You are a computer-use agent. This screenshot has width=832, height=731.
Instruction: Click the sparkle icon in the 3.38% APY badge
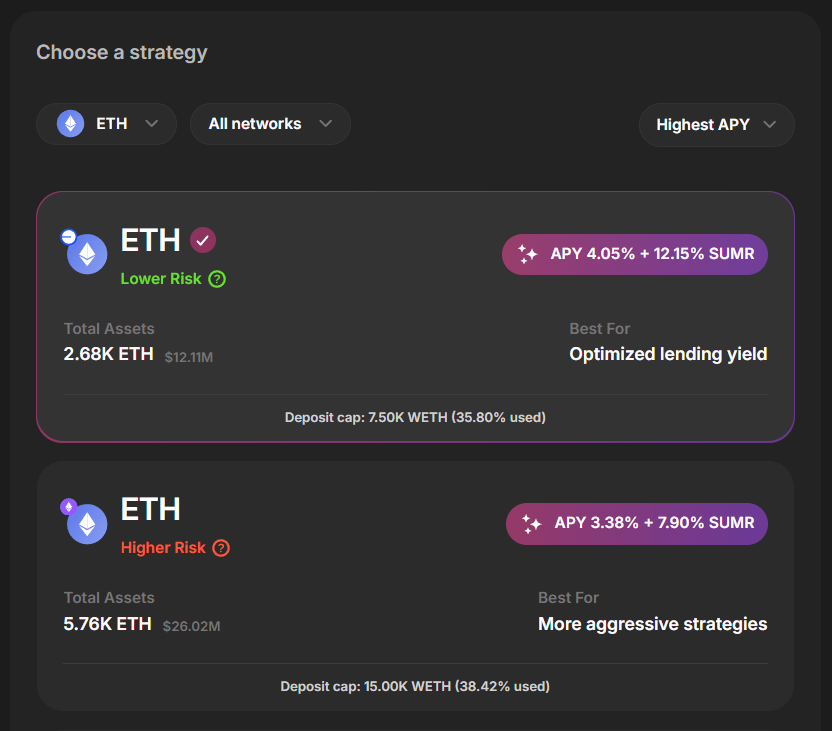tap(531, 524)
